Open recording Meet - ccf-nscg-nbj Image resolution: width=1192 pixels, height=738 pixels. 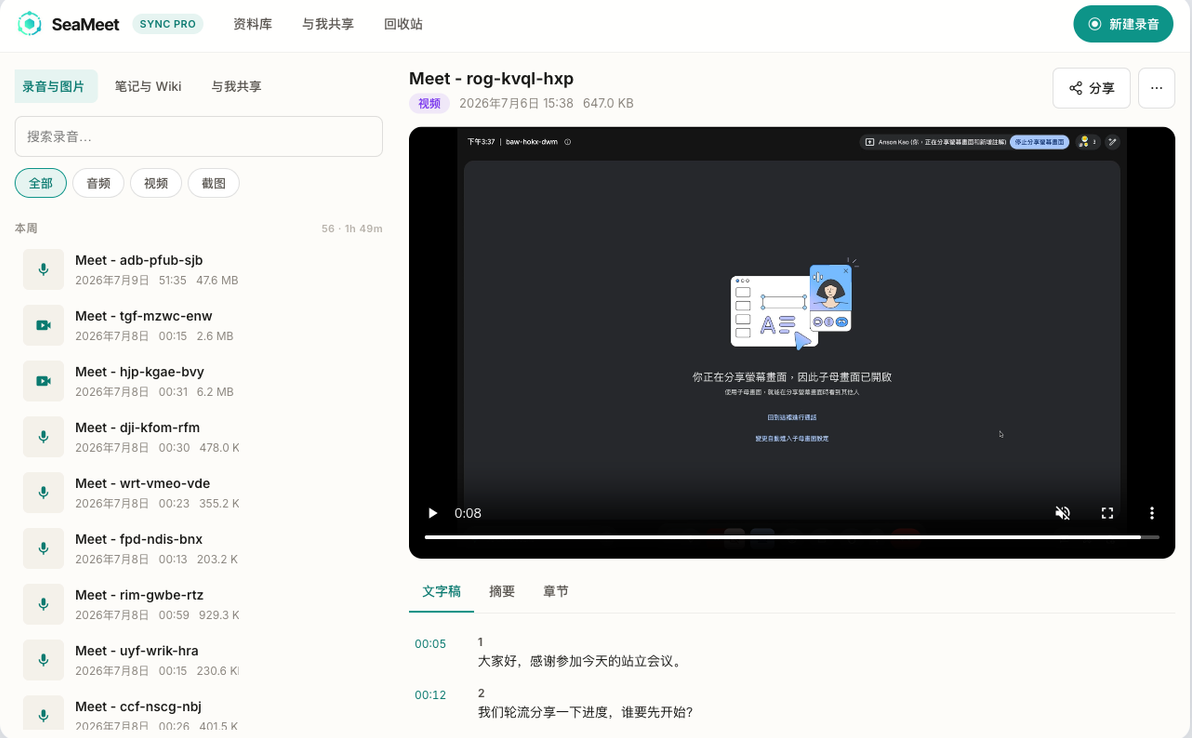click(198, 711)
